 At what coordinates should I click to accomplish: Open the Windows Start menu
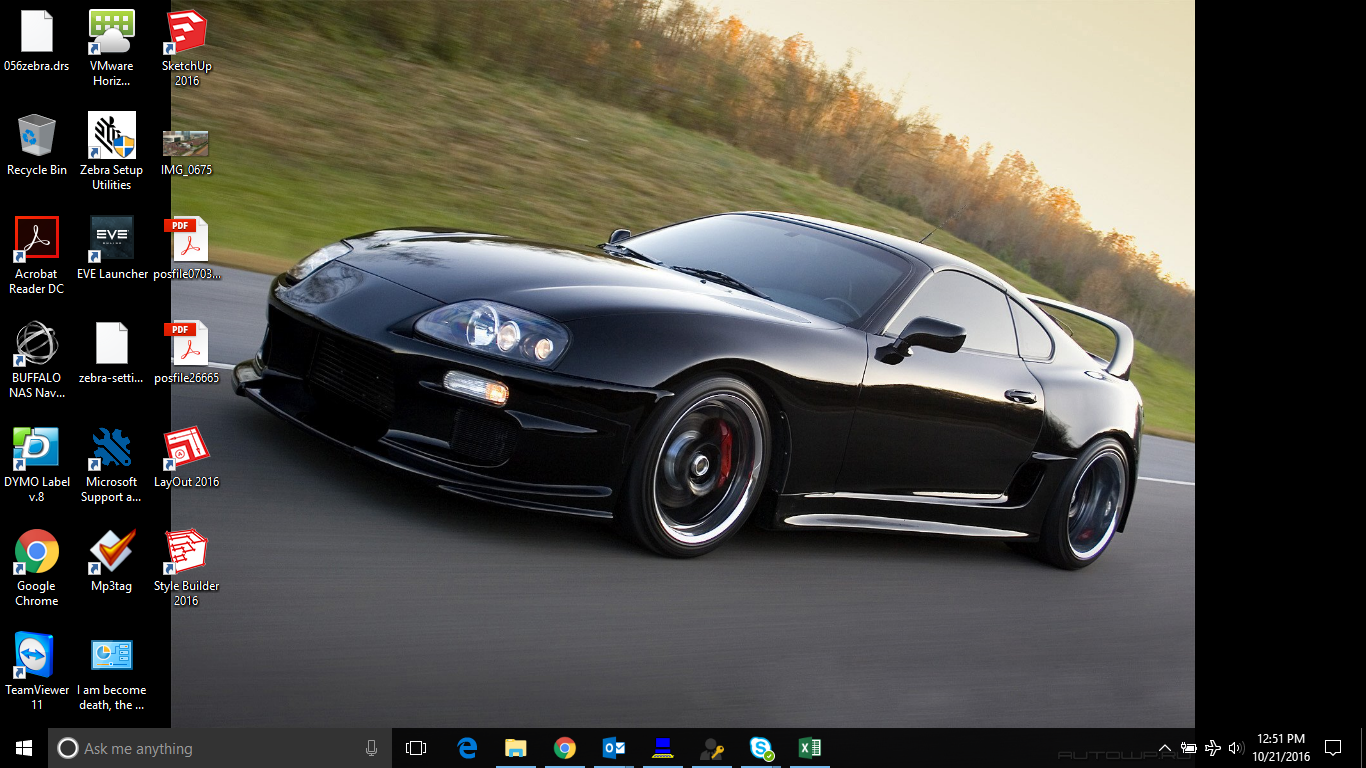pyautogui.click(x=24, y=748)
